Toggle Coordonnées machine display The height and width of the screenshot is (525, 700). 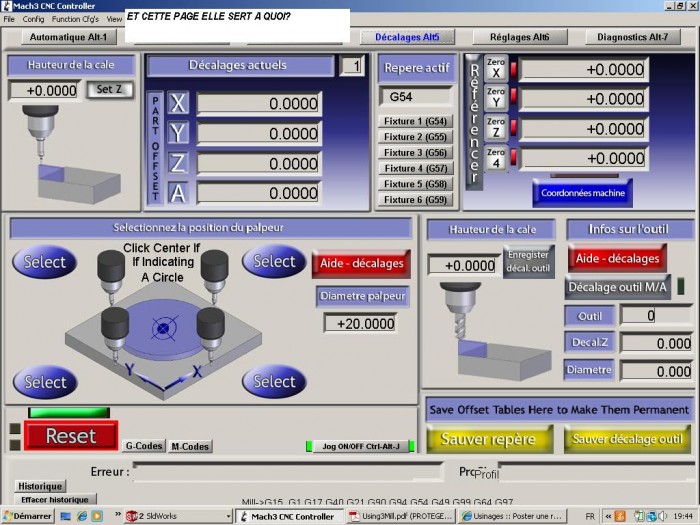coord(583,193)
